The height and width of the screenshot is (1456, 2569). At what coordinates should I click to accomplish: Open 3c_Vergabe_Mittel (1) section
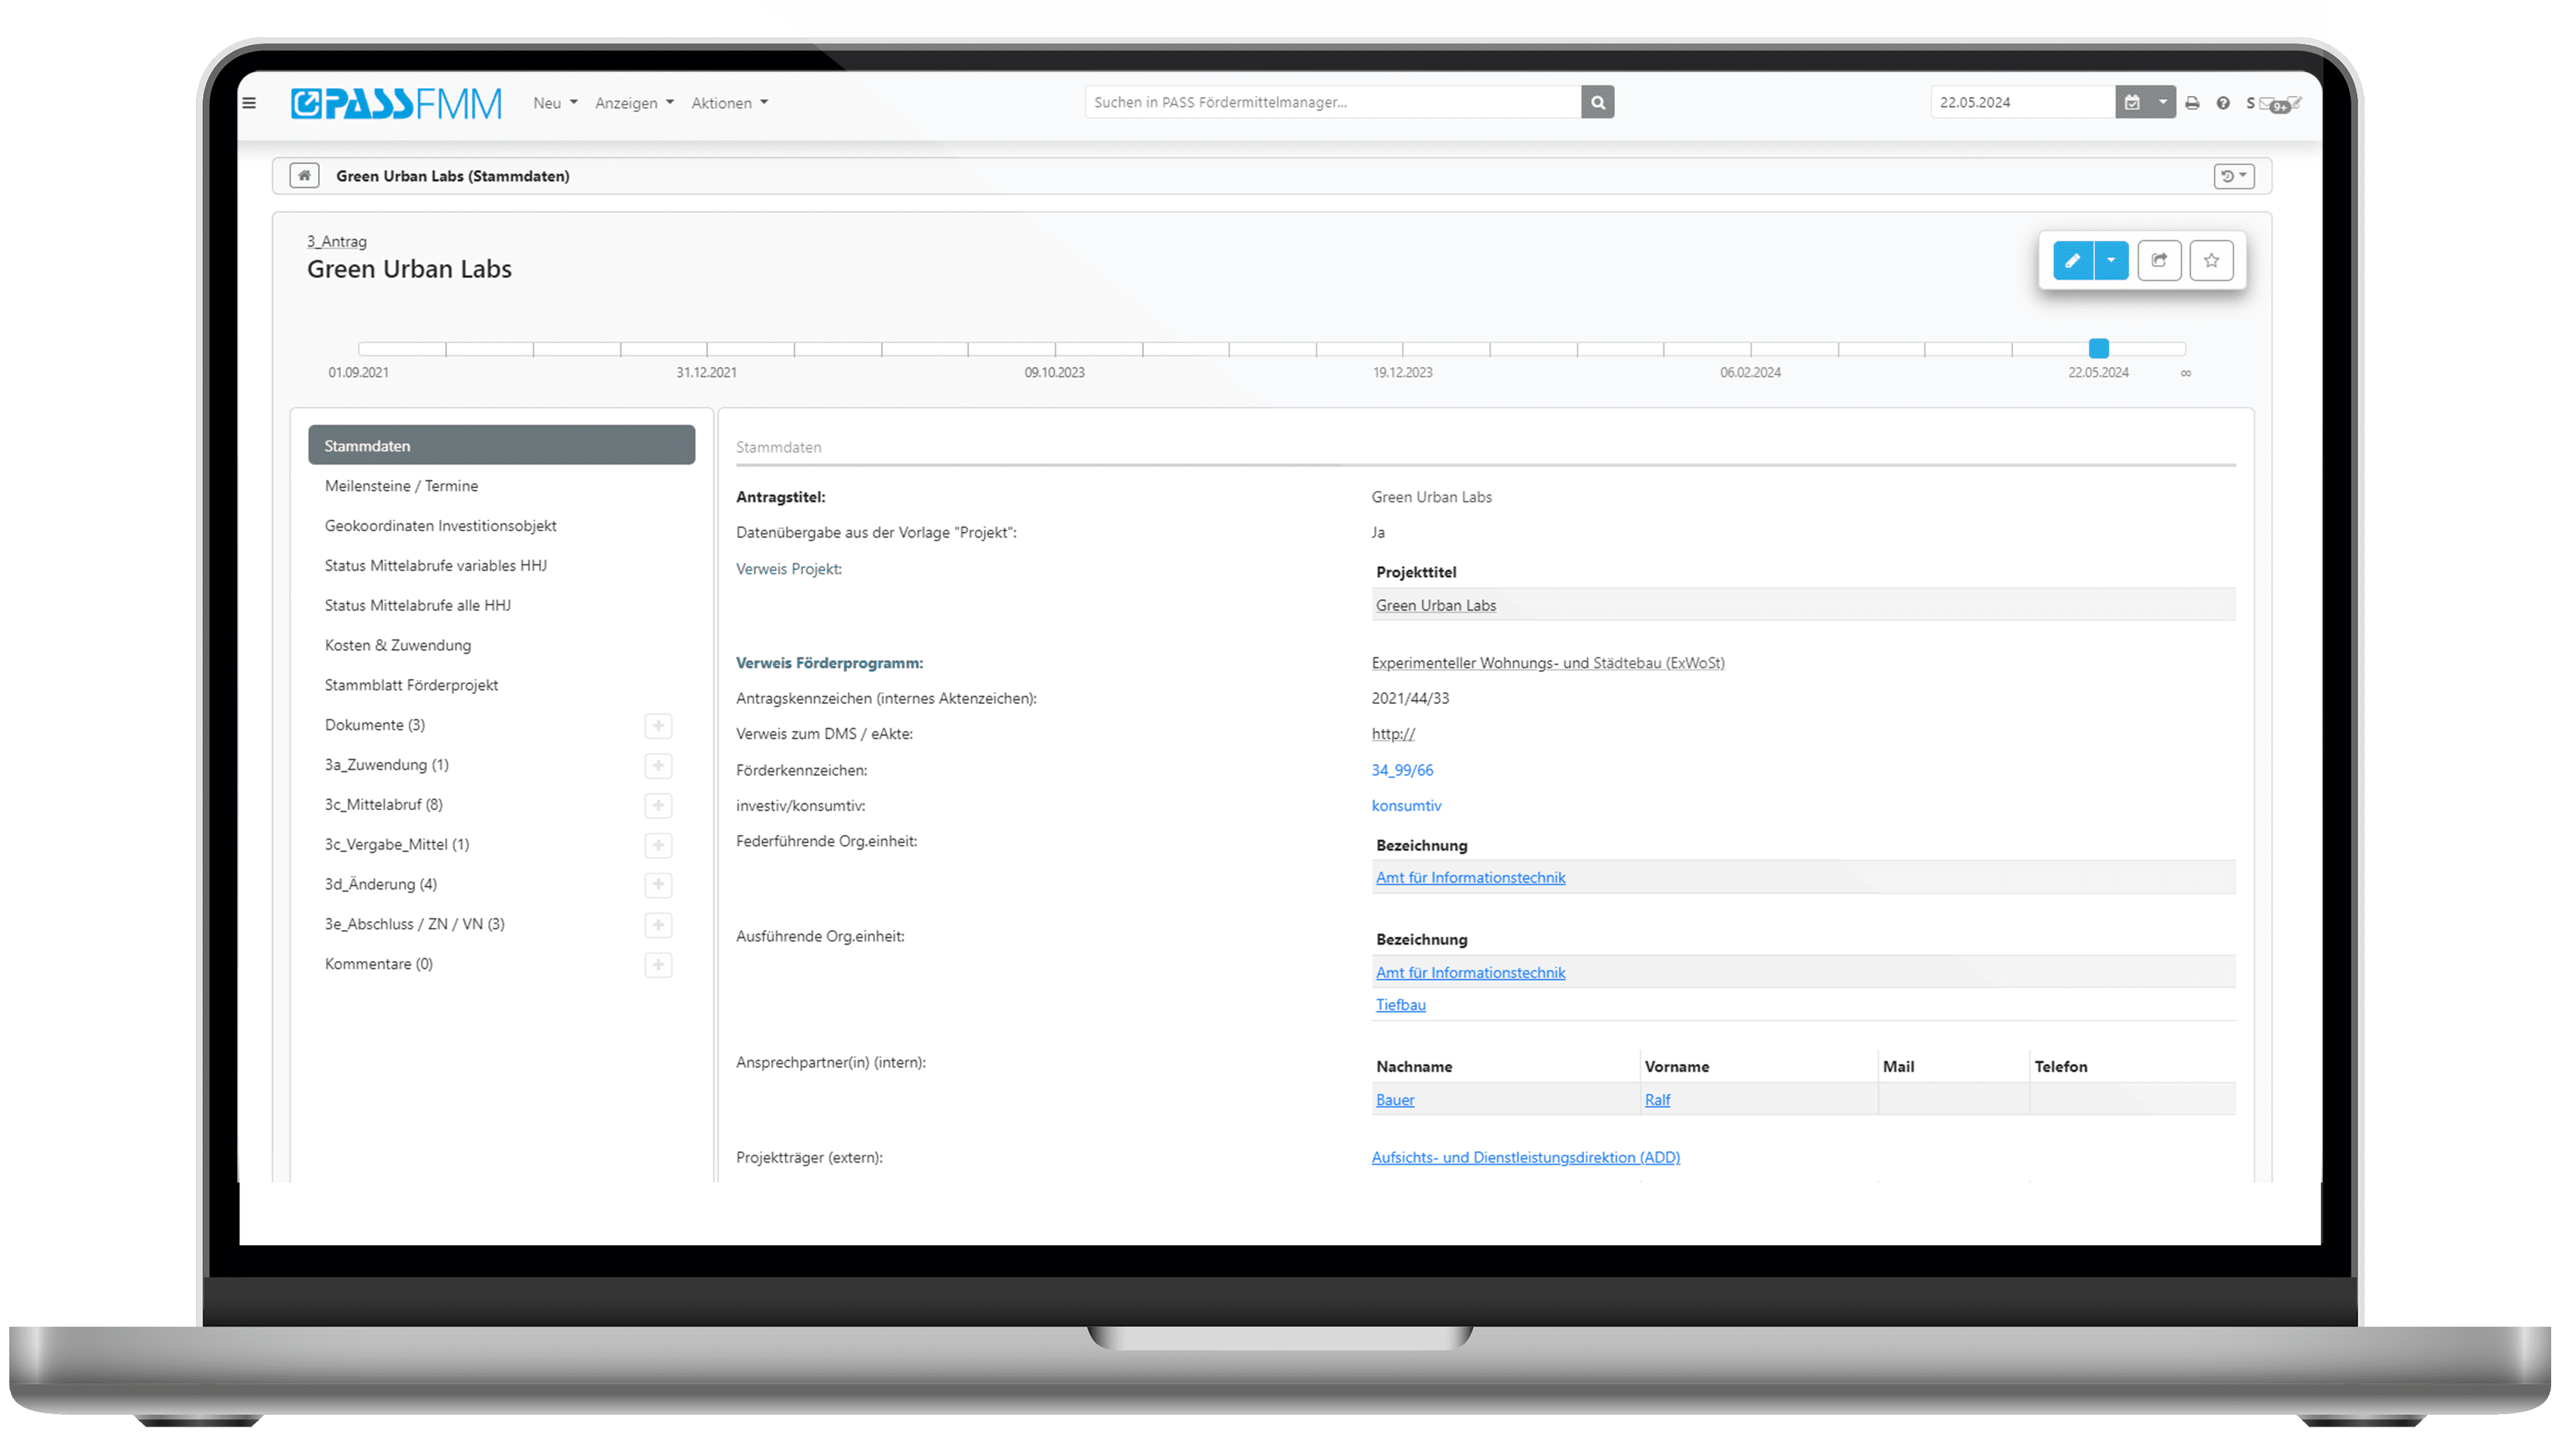click(396, 846)
